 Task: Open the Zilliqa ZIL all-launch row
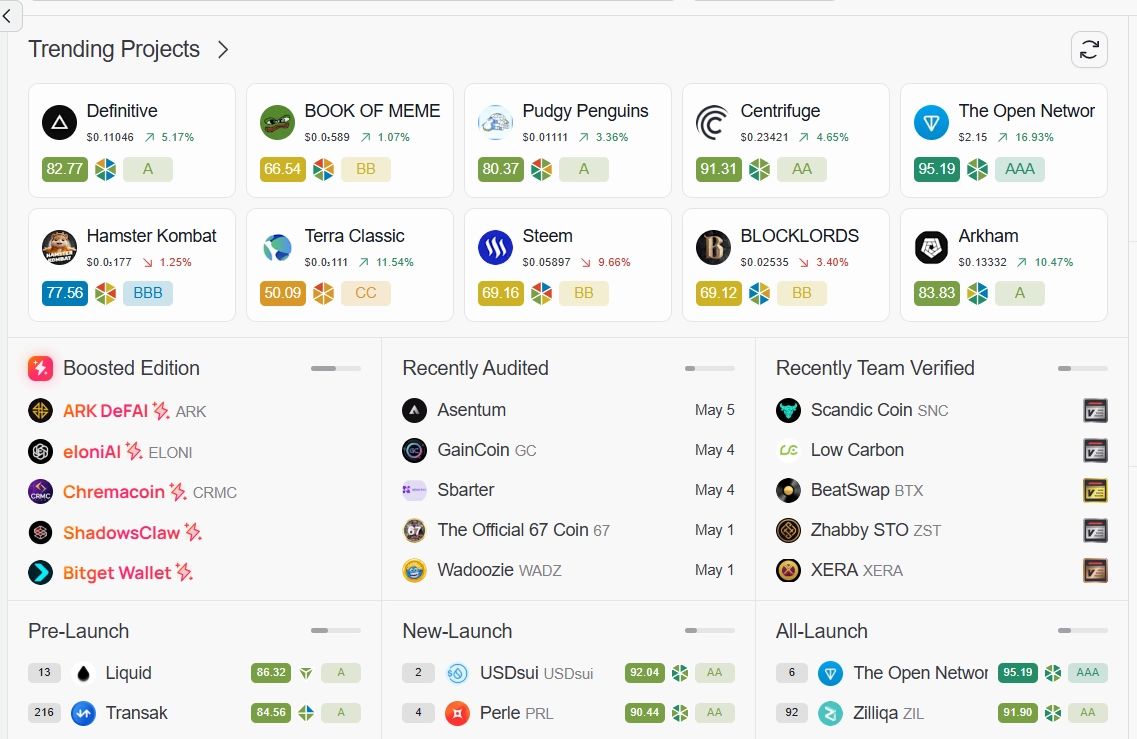point(942,713)
